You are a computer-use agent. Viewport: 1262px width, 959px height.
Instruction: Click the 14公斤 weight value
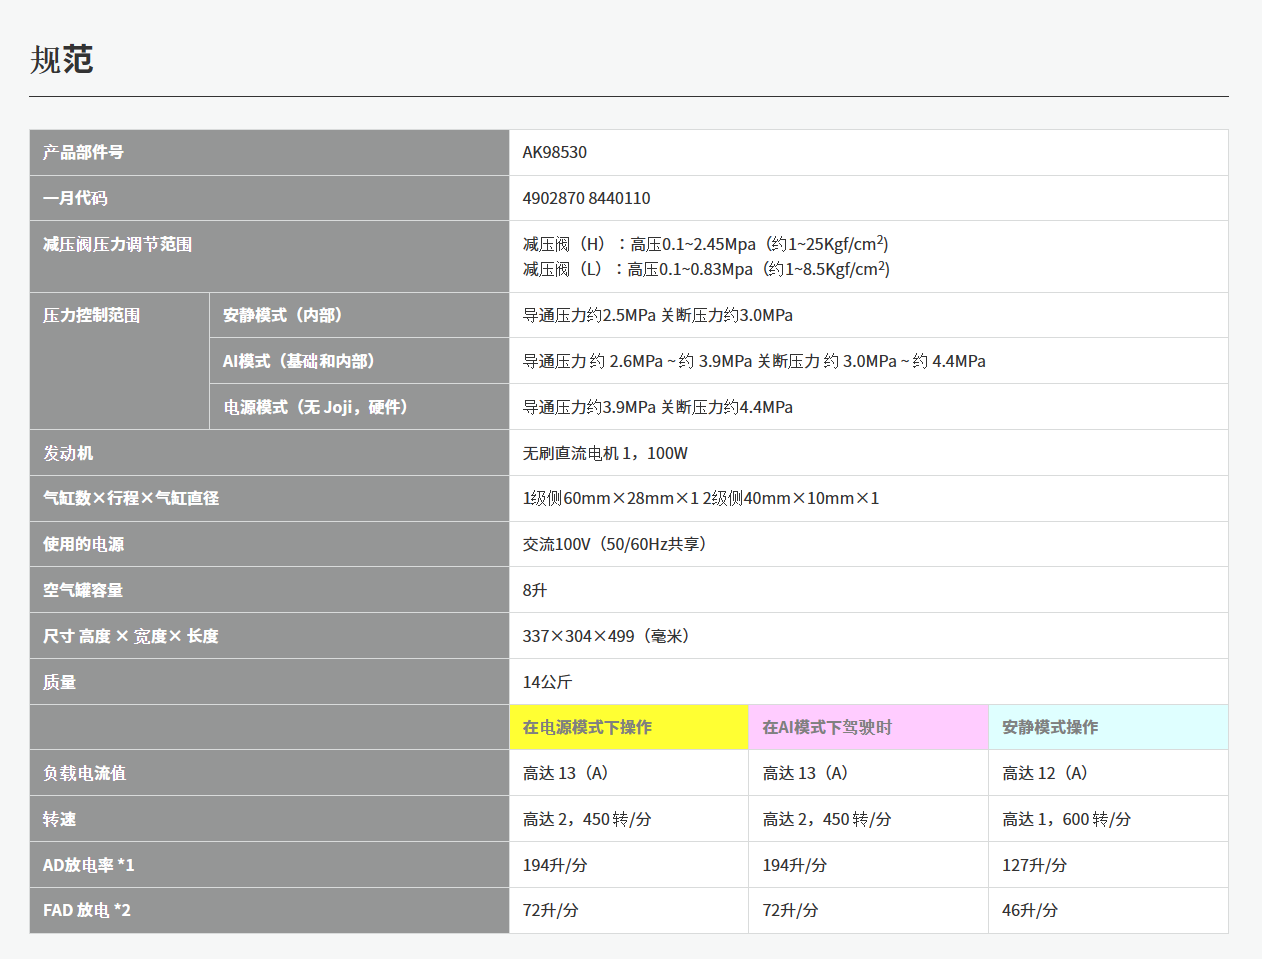[547, 682]
